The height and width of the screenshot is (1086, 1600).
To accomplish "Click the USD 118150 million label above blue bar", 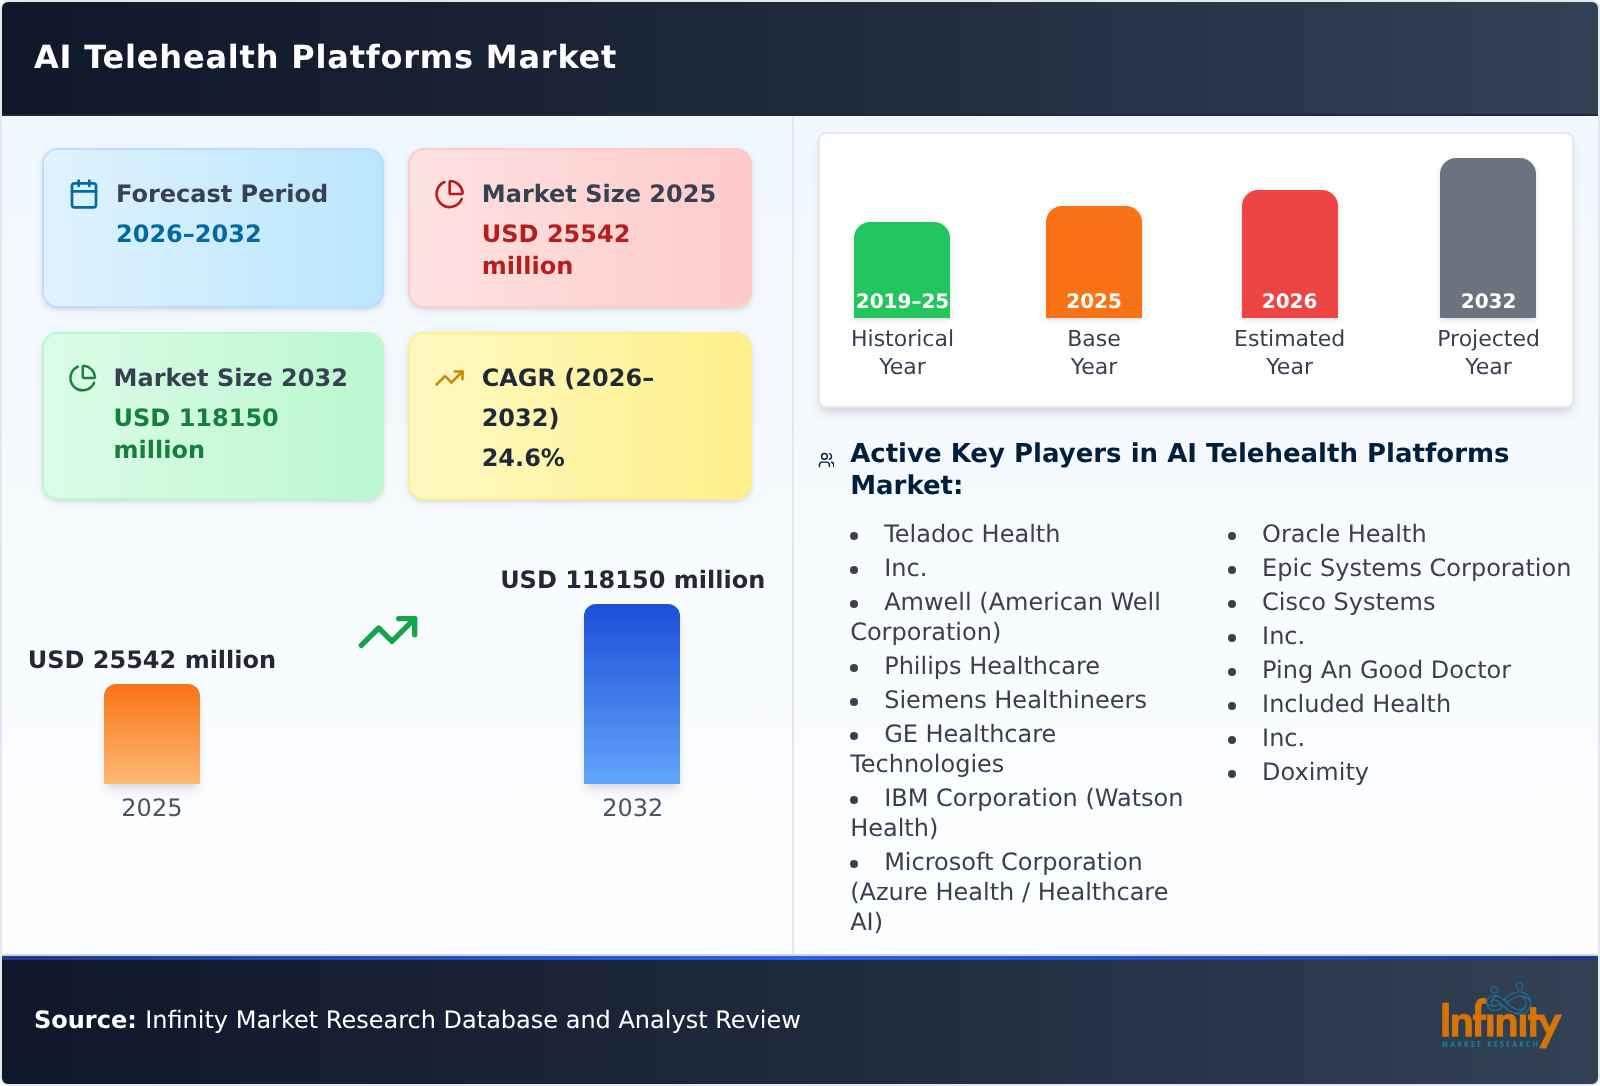I will [632, 580].
